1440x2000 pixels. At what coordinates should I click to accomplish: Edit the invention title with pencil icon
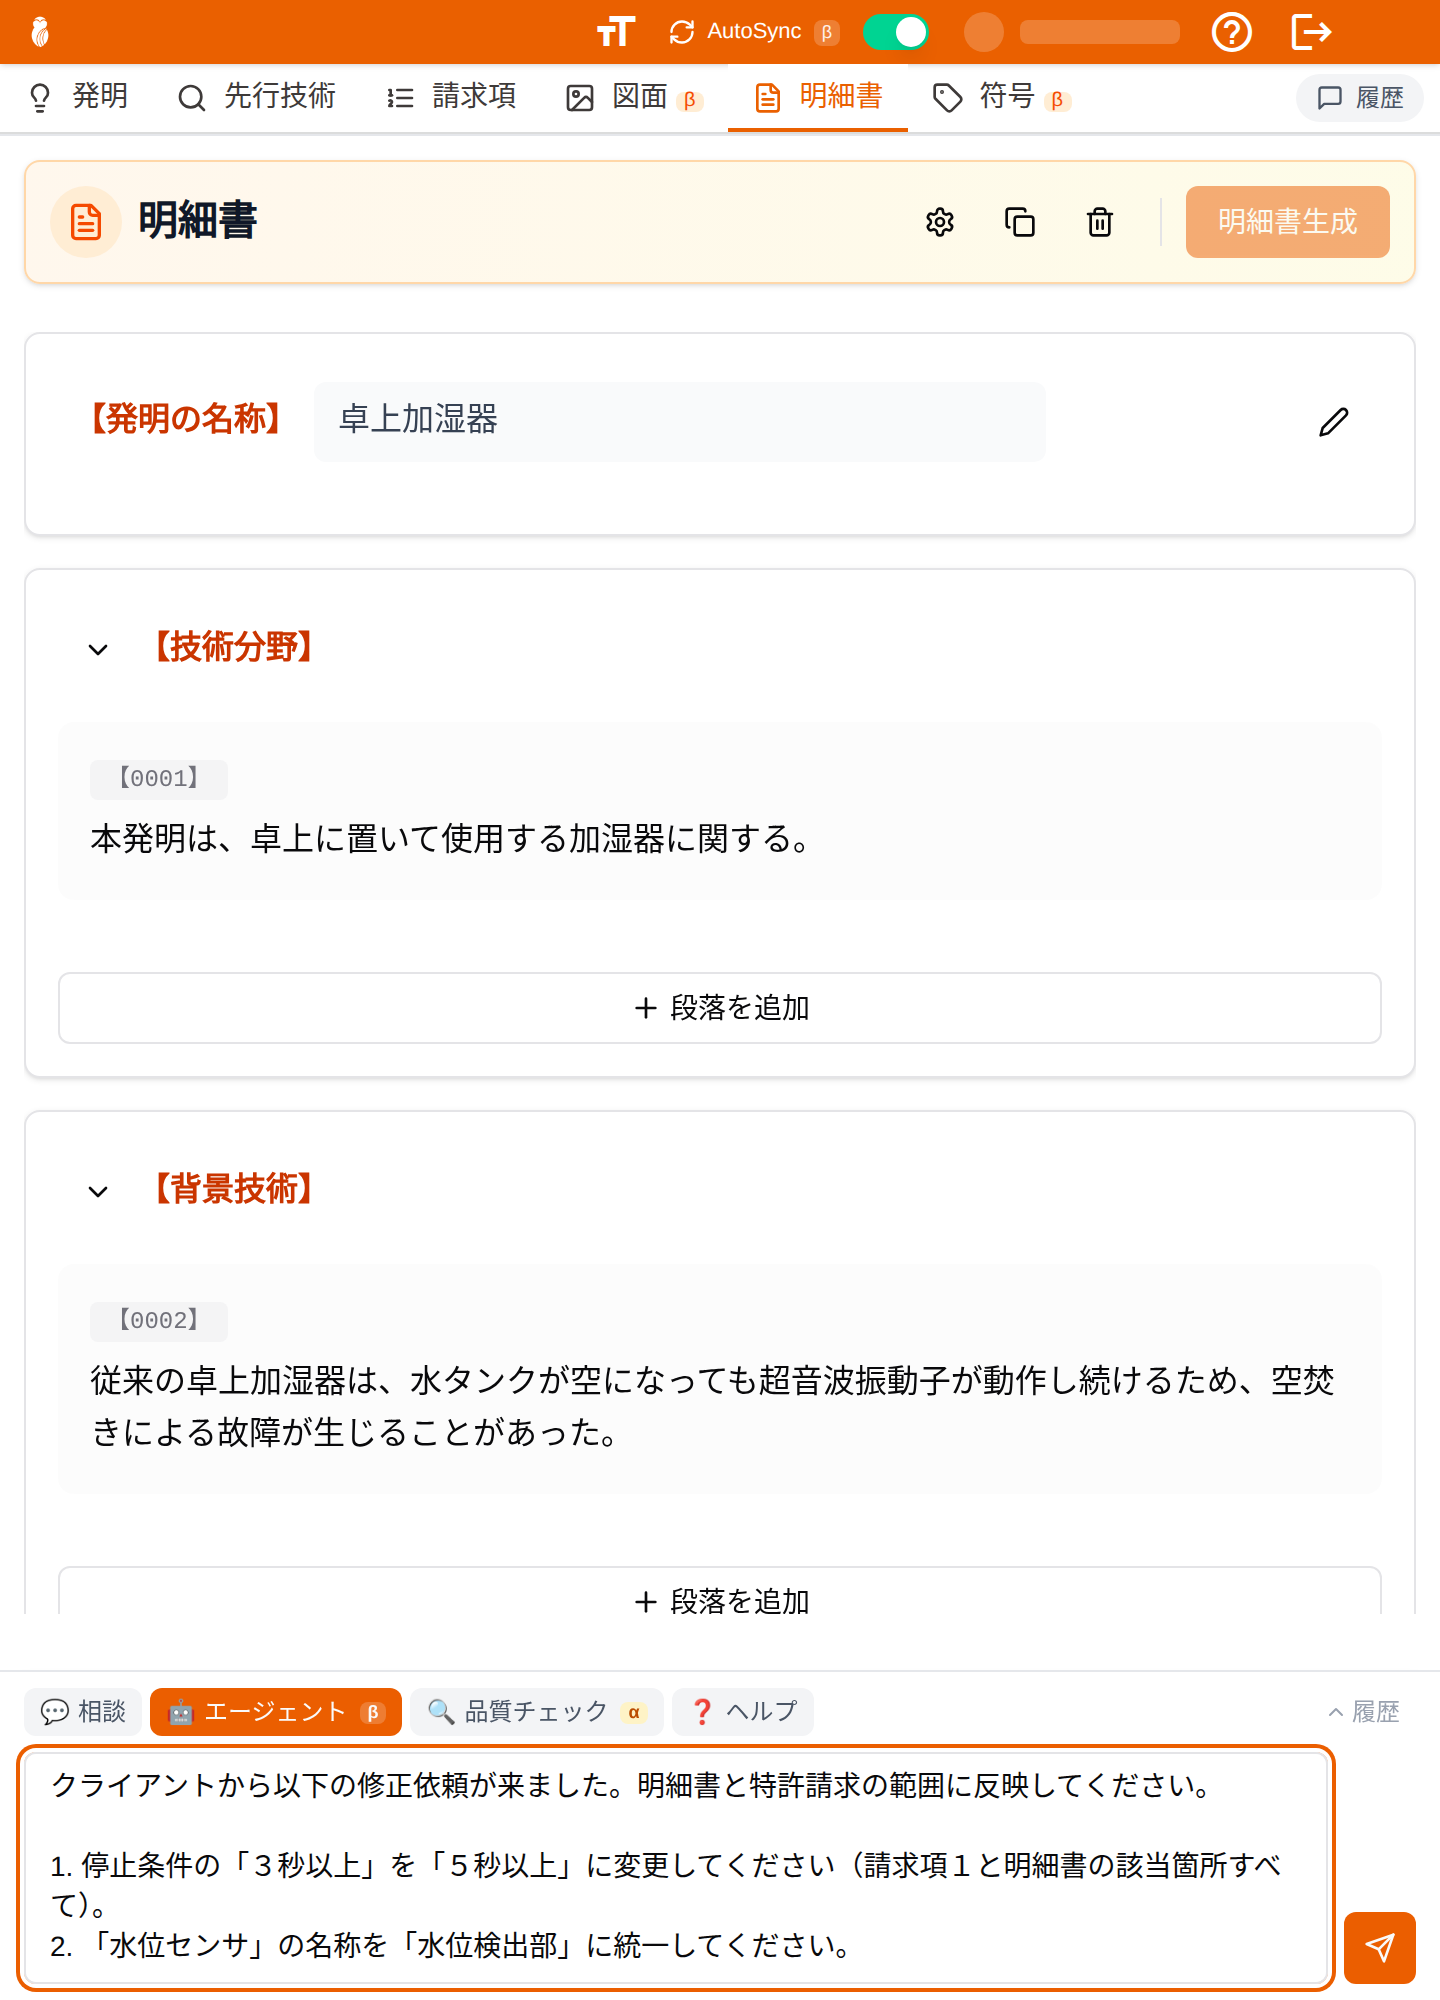click(x=1334, y=422)
